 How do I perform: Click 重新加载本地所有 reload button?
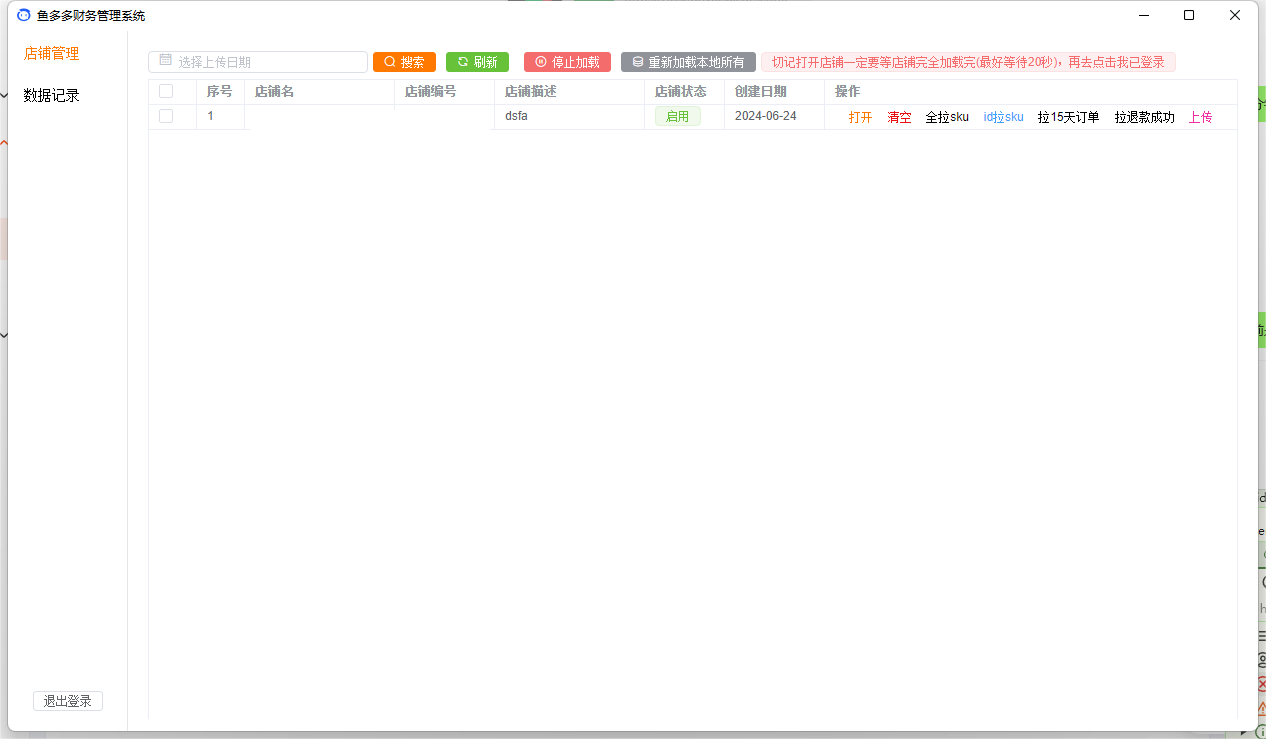(688, 62)
